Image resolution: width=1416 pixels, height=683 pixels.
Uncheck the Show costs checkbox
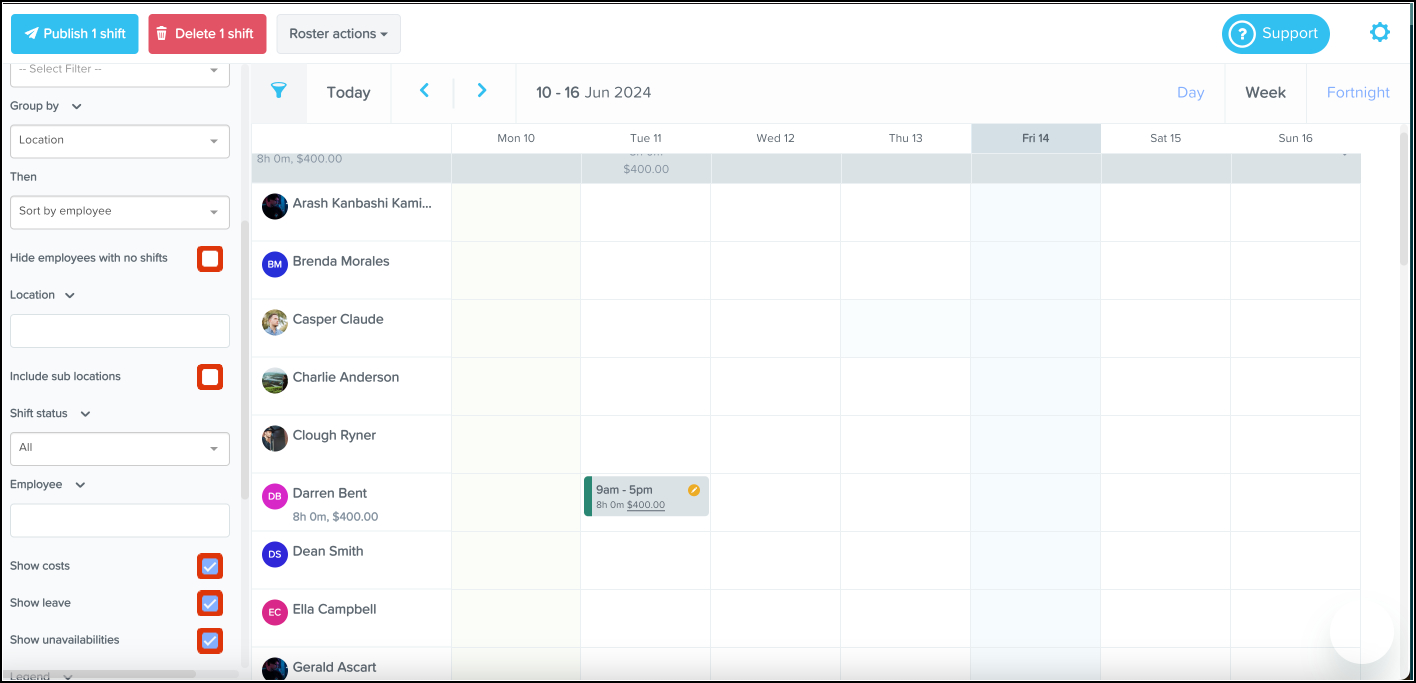pos(210,567)
